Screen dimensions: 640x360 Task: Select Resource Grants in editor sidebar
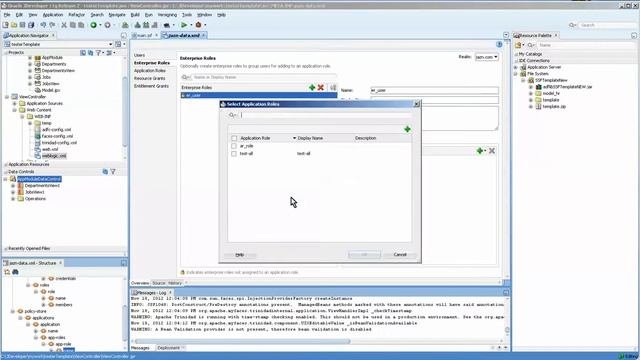[149, 78]
